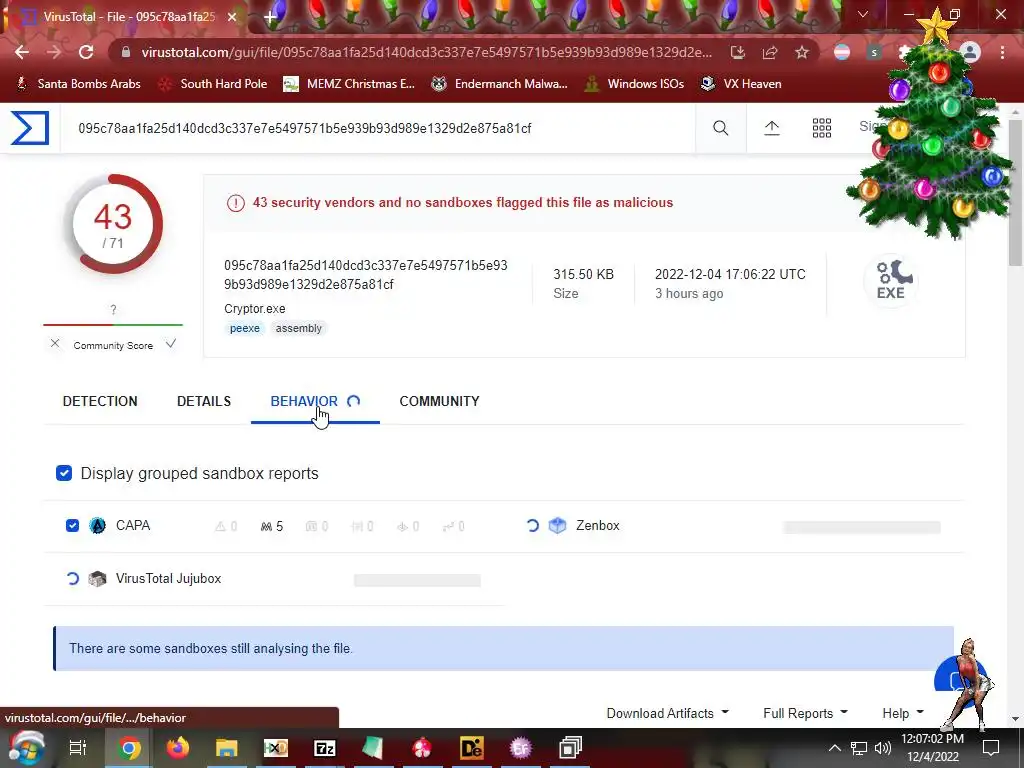Open Santa Bombs Arabs bookmark
The width and height of the screenshot is (1024, 768).
tap(78, 84)
